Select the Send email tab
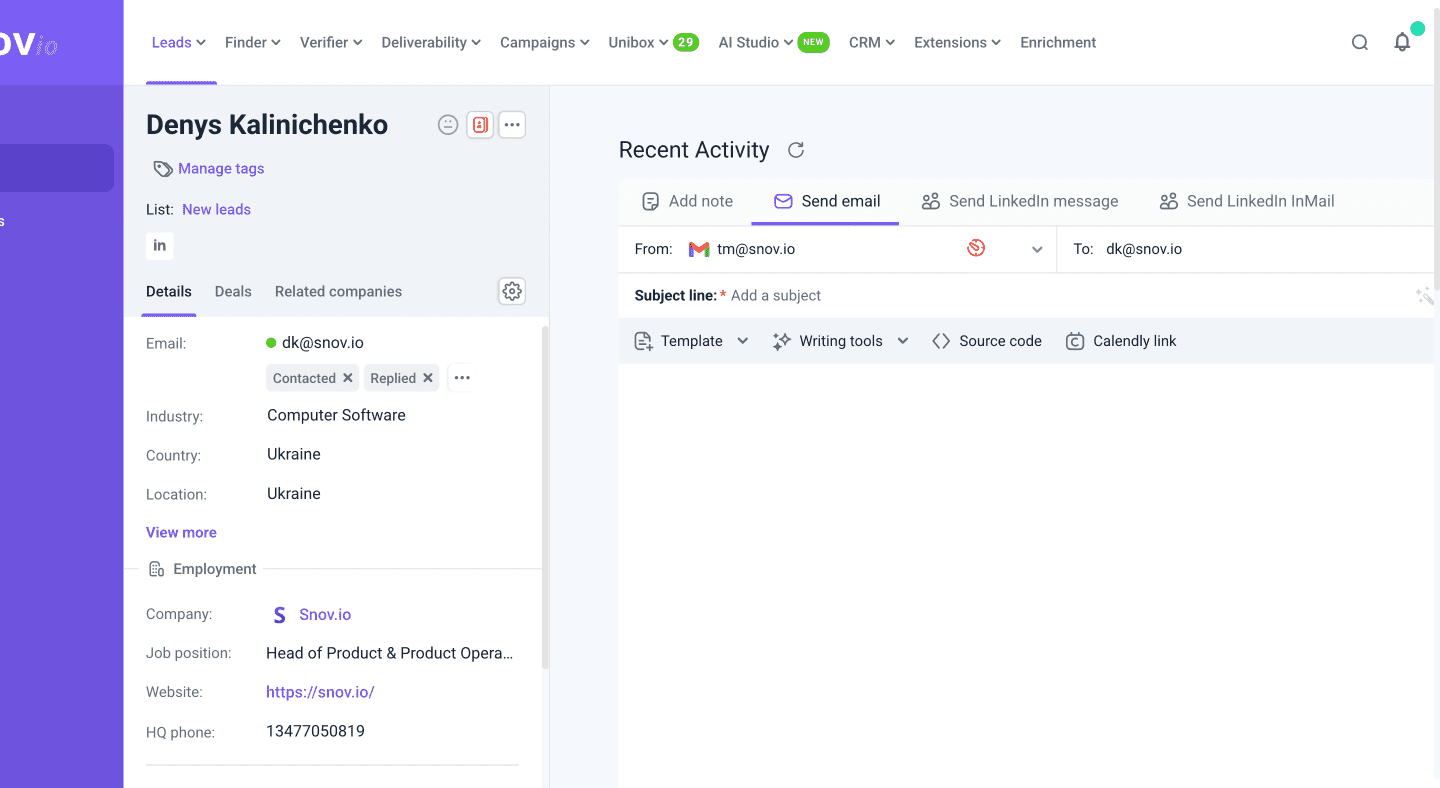1440x788 pixels. click(x=827, y=201)
